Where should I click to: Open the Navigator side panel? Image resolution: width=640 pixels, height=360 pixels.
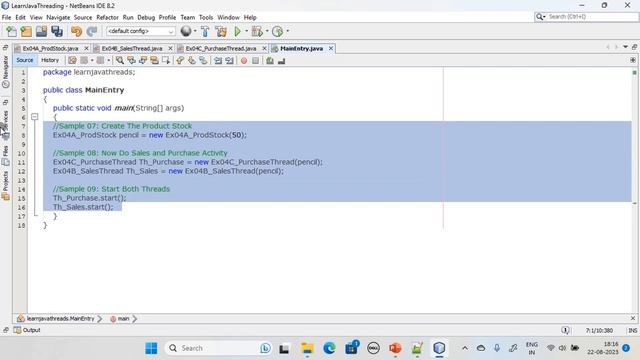6,72
